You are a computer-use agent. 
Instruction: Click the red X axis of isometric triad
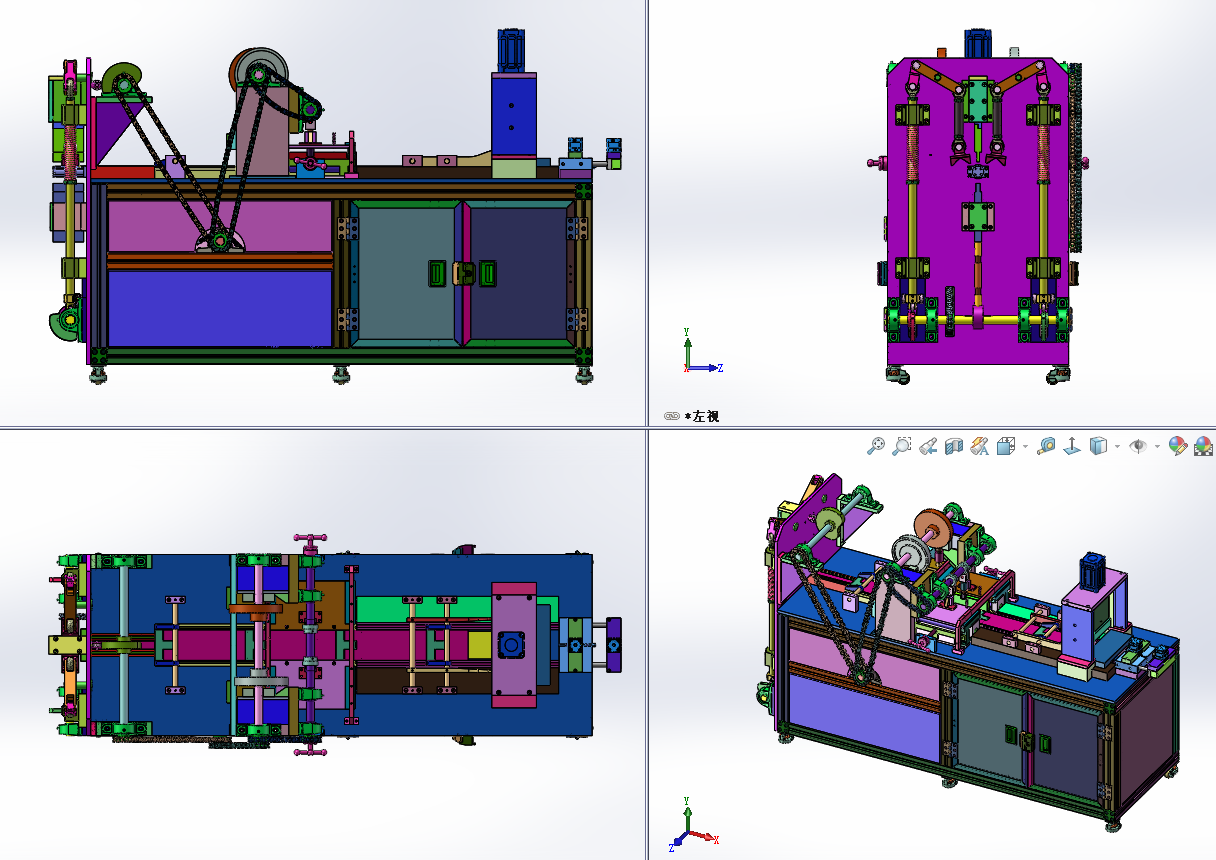pos(704,836)
